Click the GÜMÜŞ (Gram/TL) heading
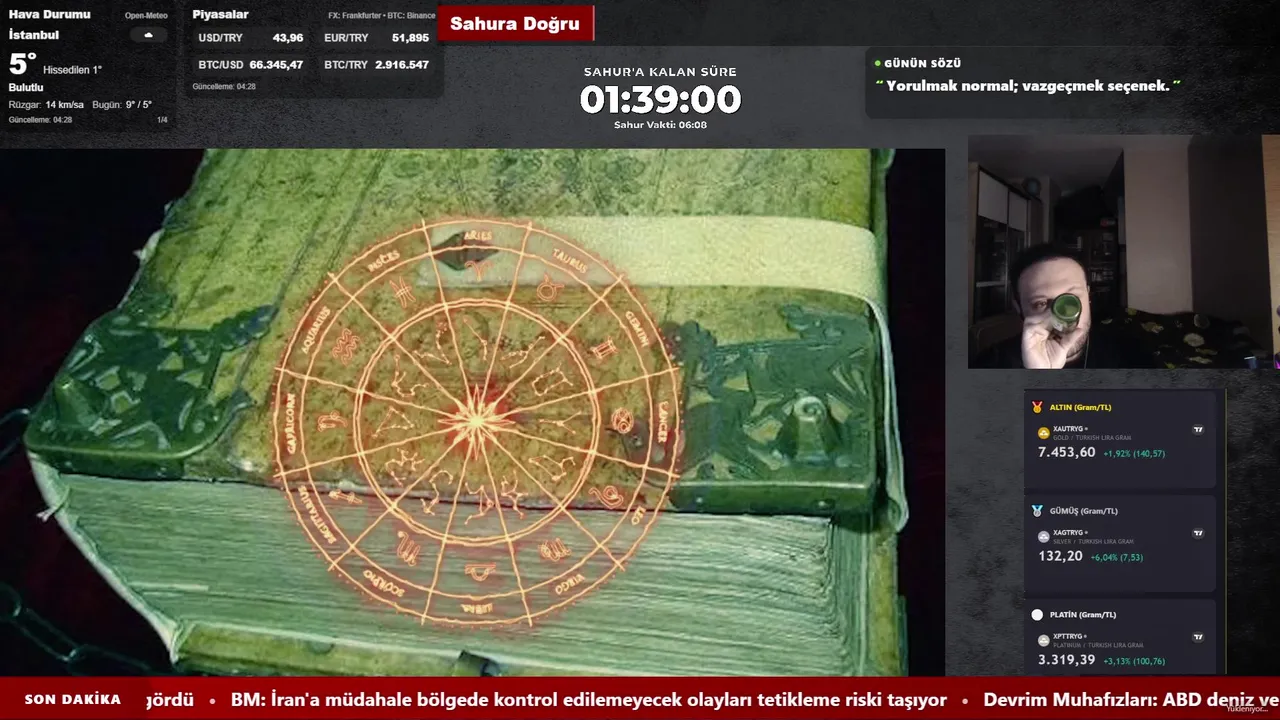1280x720 pixels. (x=1084, y=511)
